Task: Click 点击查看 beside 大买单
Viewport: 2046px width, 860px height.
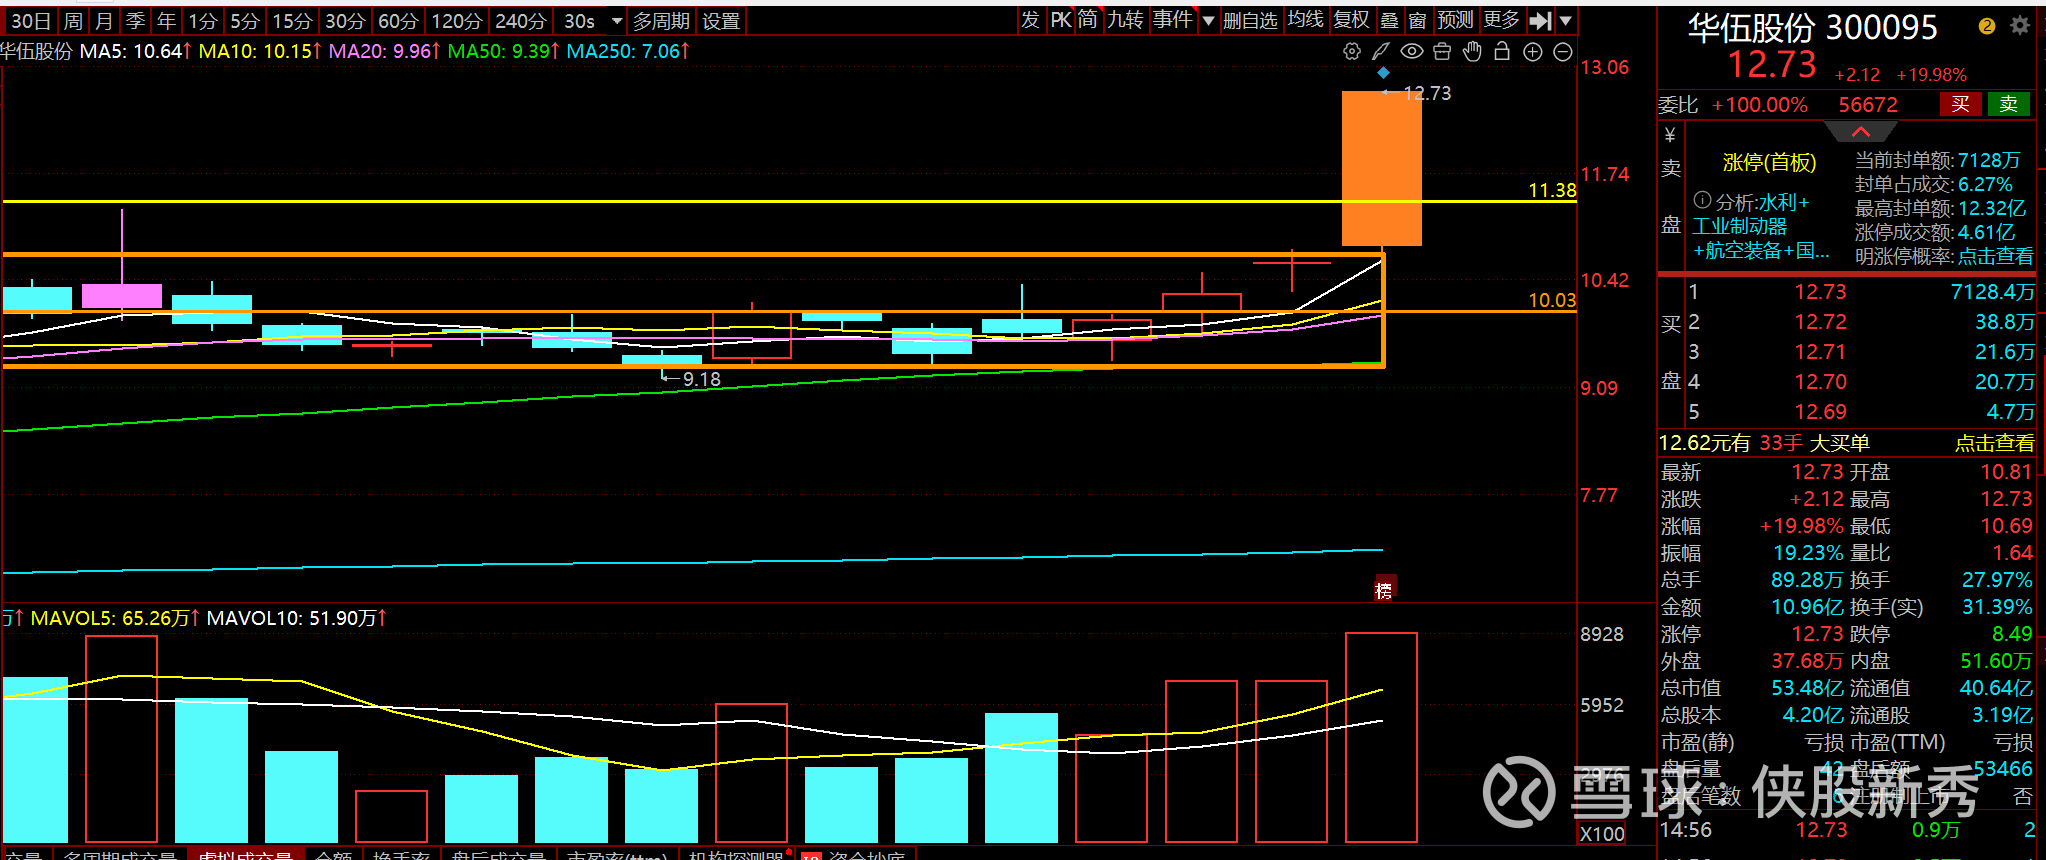Action: 1995,443
